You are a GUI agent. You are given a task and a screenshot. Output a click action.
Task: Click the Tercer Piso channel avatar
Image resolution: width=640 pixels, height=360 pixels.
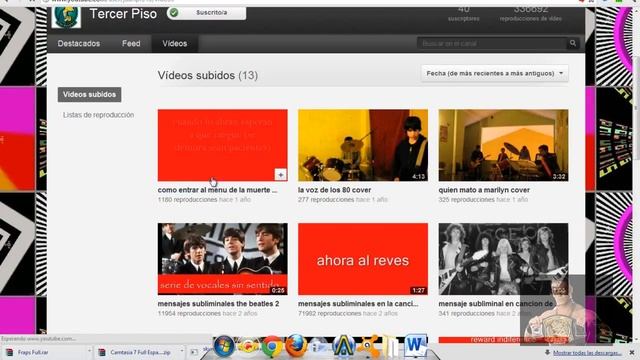66,17
